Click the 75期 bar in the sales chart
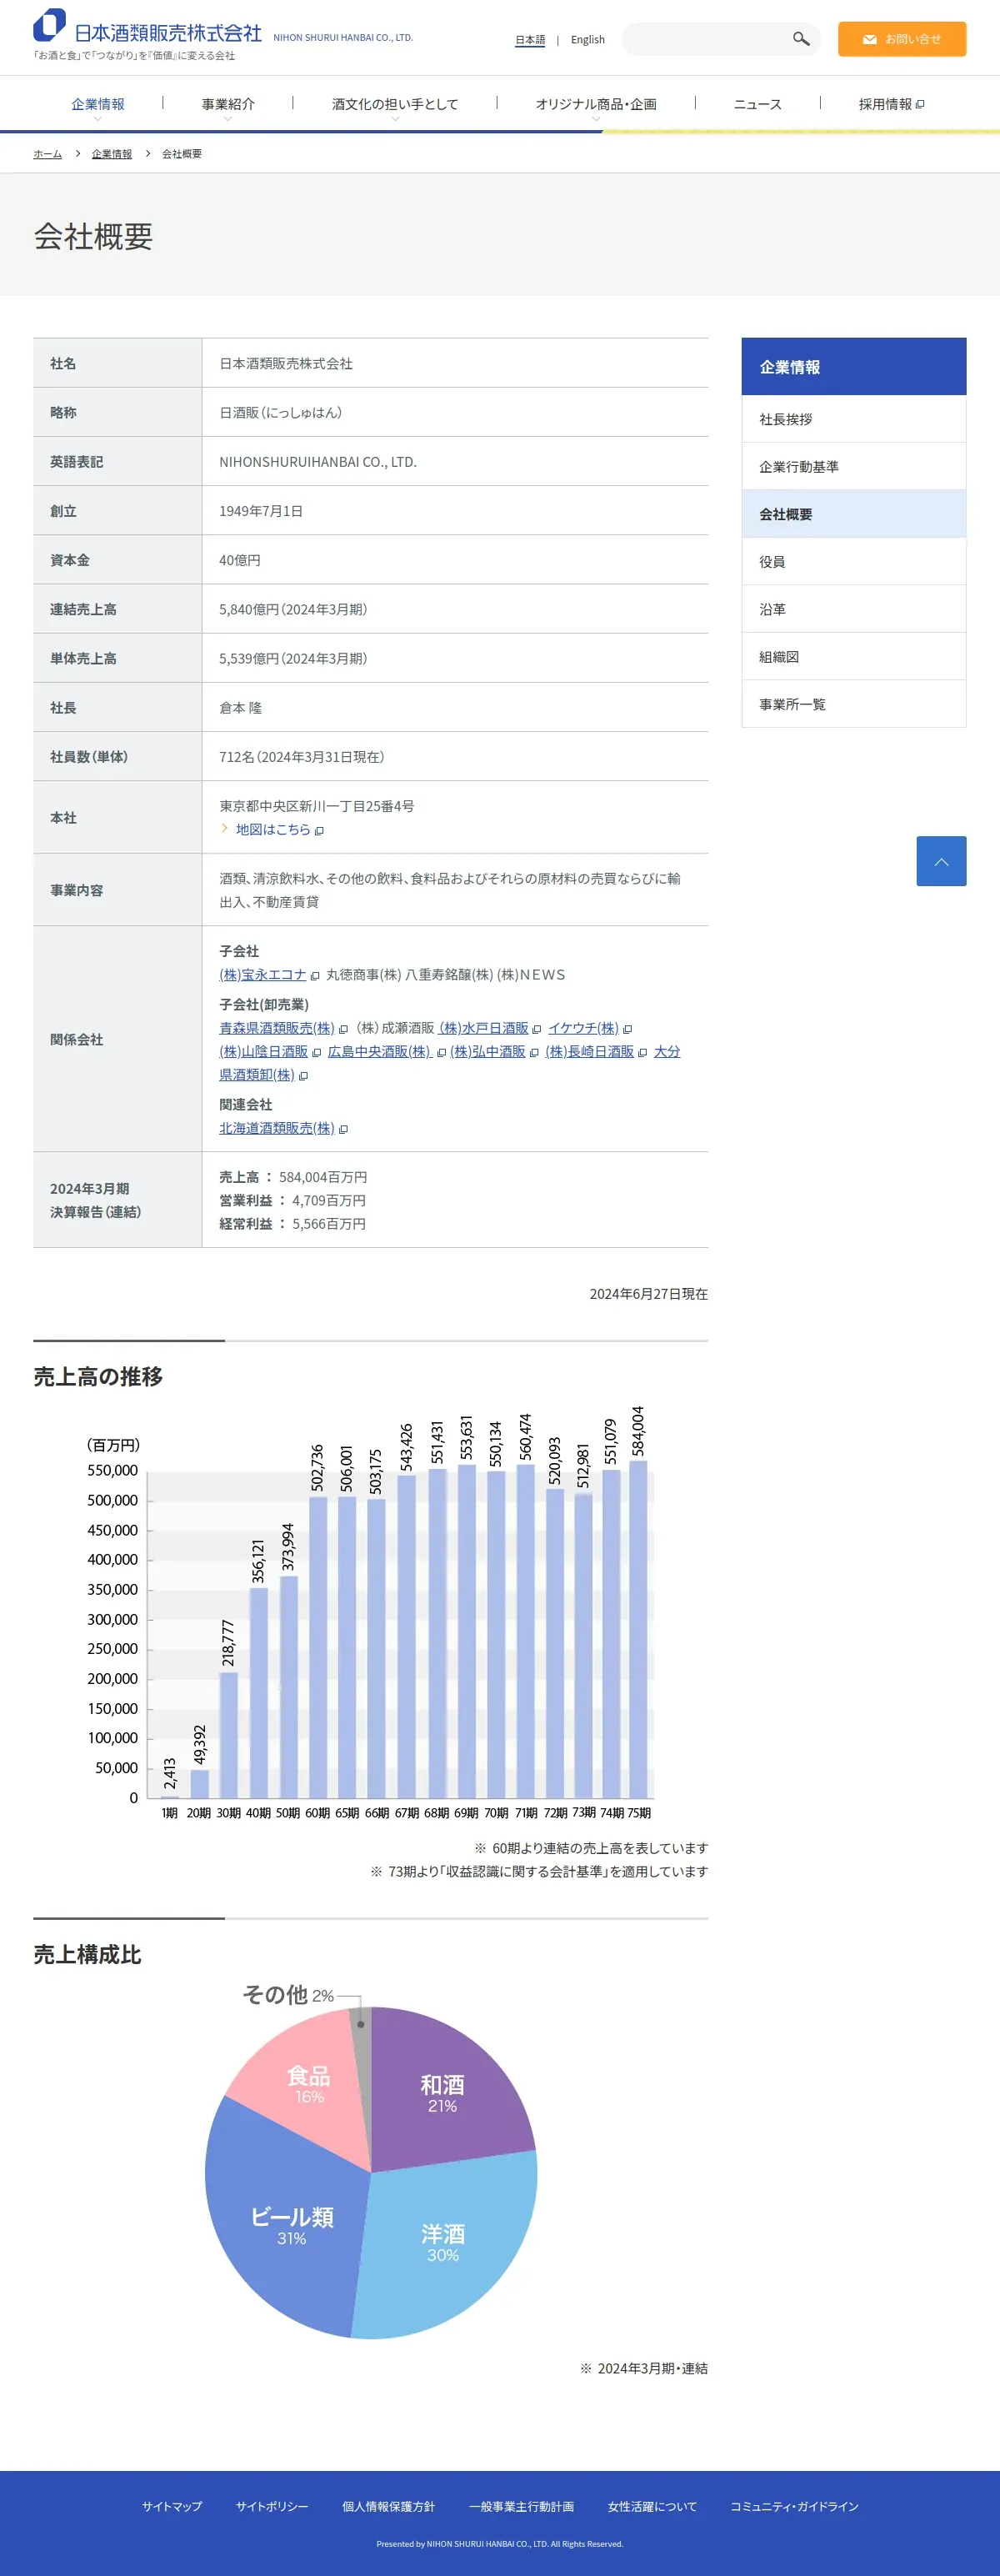The image size is (1000, 2576). click(638, 1630)
